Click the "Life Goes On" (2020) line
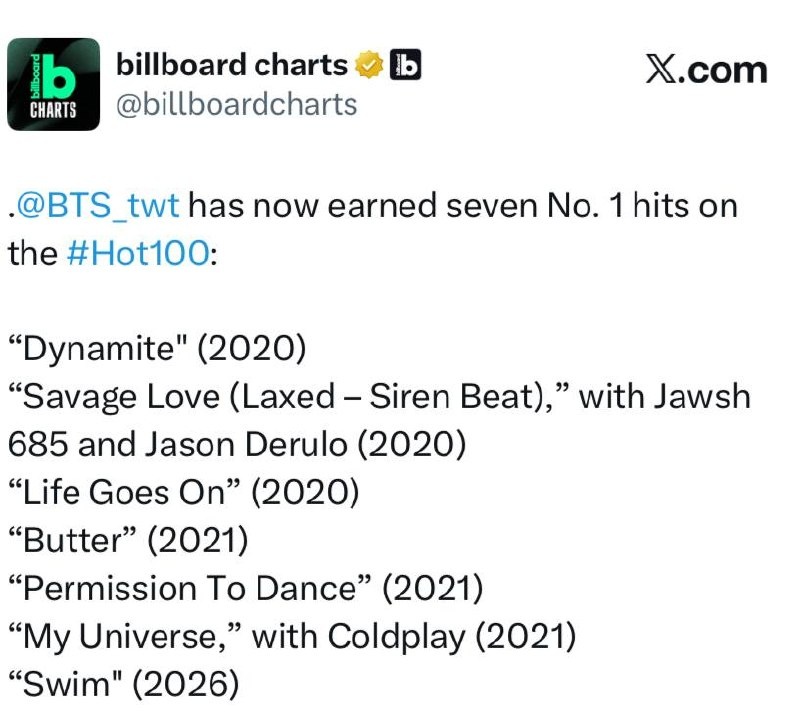This screenshot has height=713, width=800. coord(184,493)
